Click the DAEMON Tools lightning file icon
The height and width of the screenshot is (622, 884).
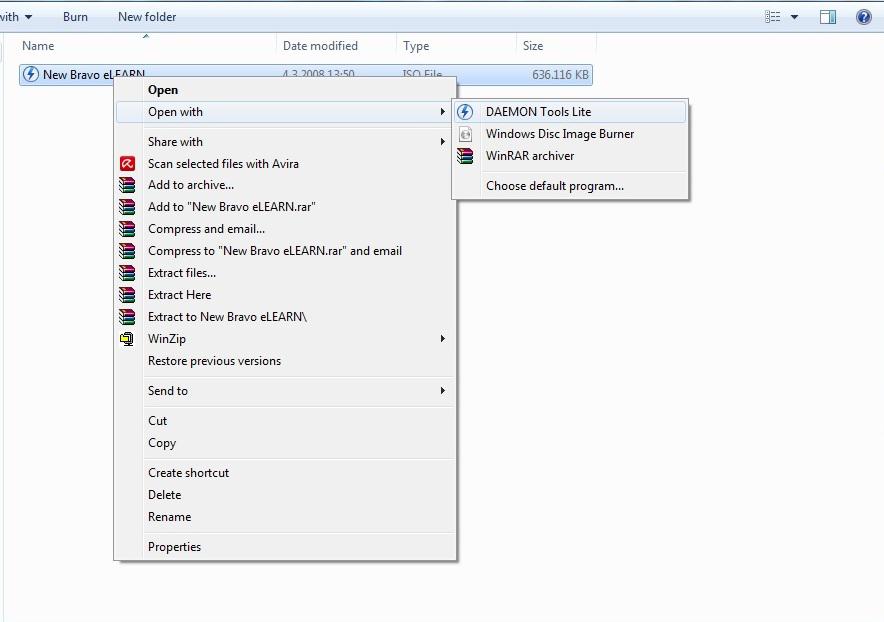tap(30, 74)
